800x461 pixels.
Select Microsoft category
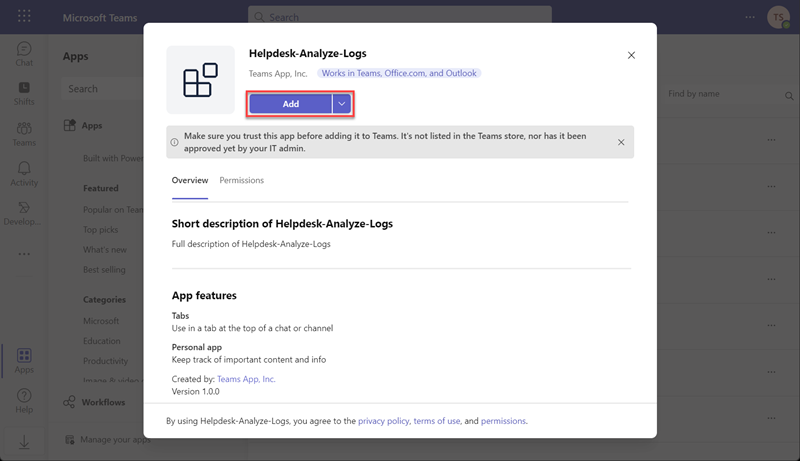[101, 321]
